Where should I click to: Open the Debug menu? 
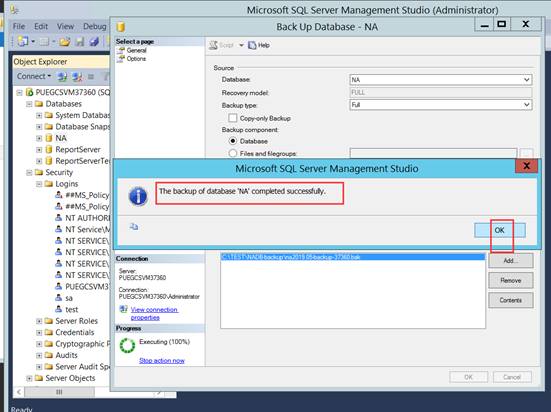click(x=95, y=26)
